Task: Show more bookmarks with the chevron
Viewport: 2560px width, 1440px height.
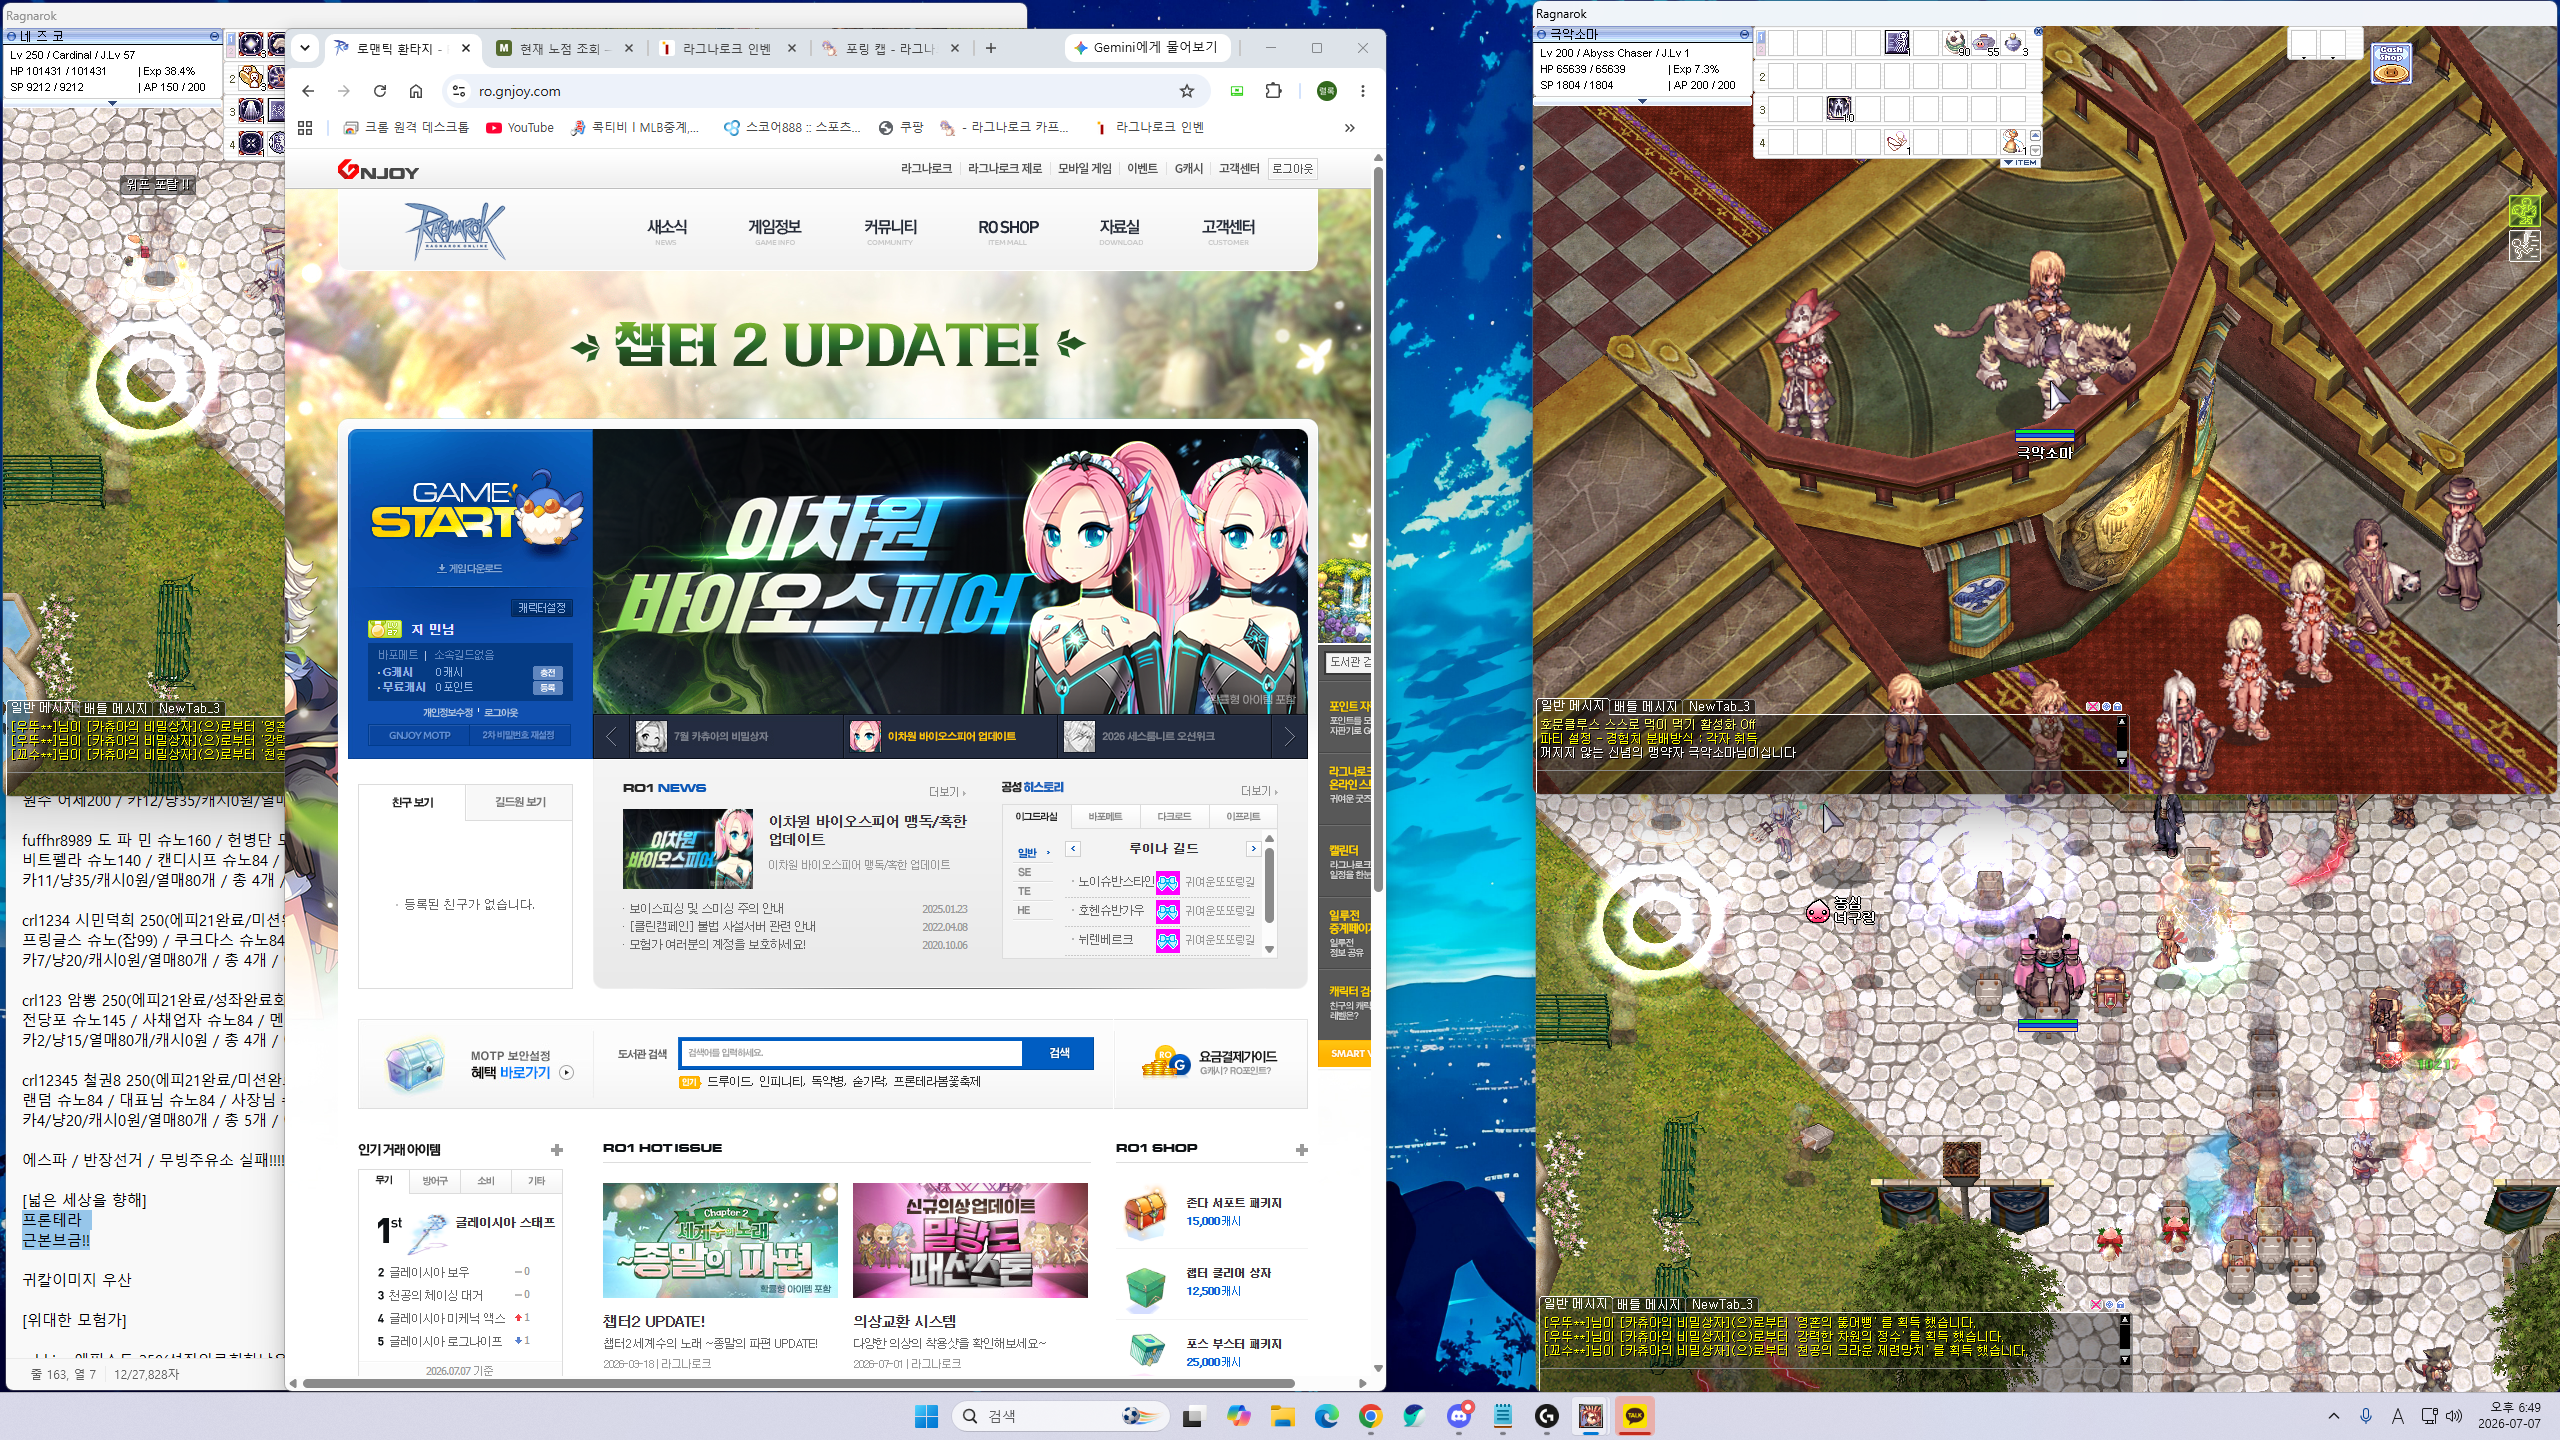Action: tap(1350, 128)
